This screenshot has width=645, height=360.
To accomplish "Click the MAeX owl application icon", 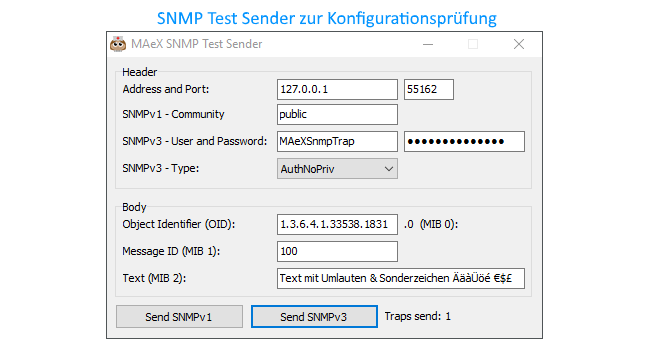I will (x=118, y=44).
